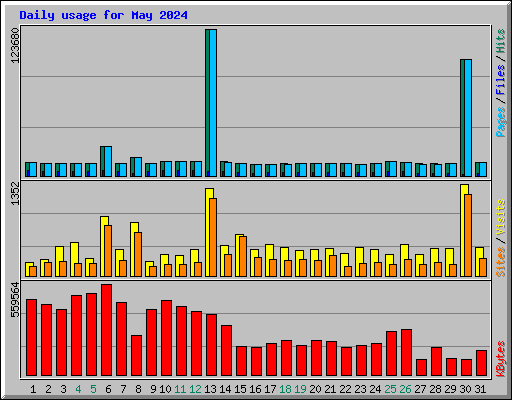Click day label 20 on the x-axis
Viewport: 512px width, 400px height.
point(315,389)
